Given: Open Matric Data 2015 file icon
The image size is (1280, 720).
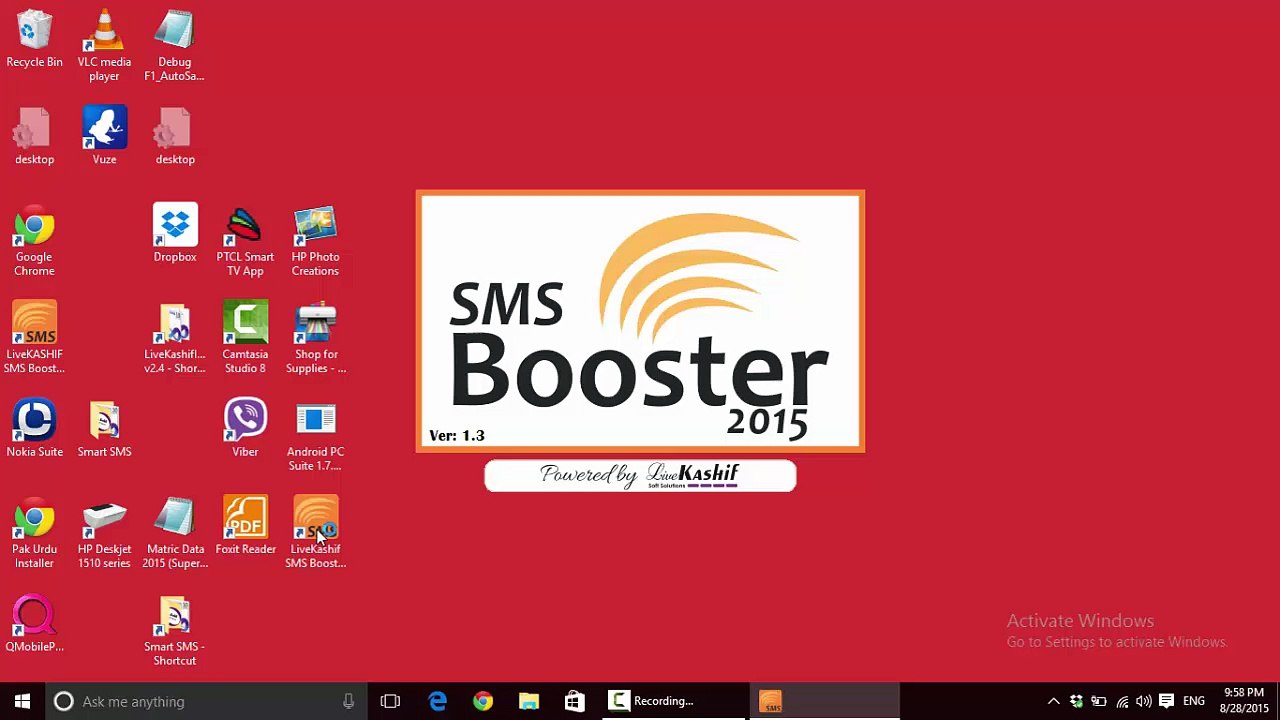Looking at the screenshot, I should (x=175, y=533).
